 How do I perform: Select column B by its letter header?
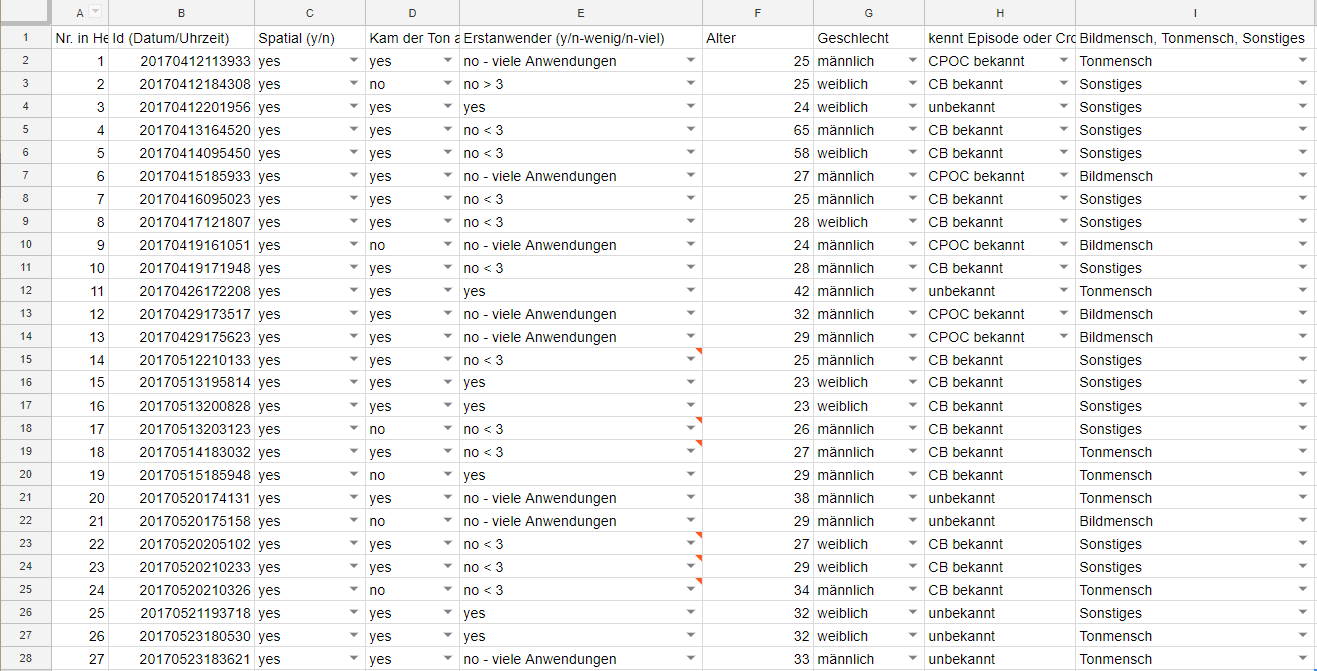(x=181, y=12)
